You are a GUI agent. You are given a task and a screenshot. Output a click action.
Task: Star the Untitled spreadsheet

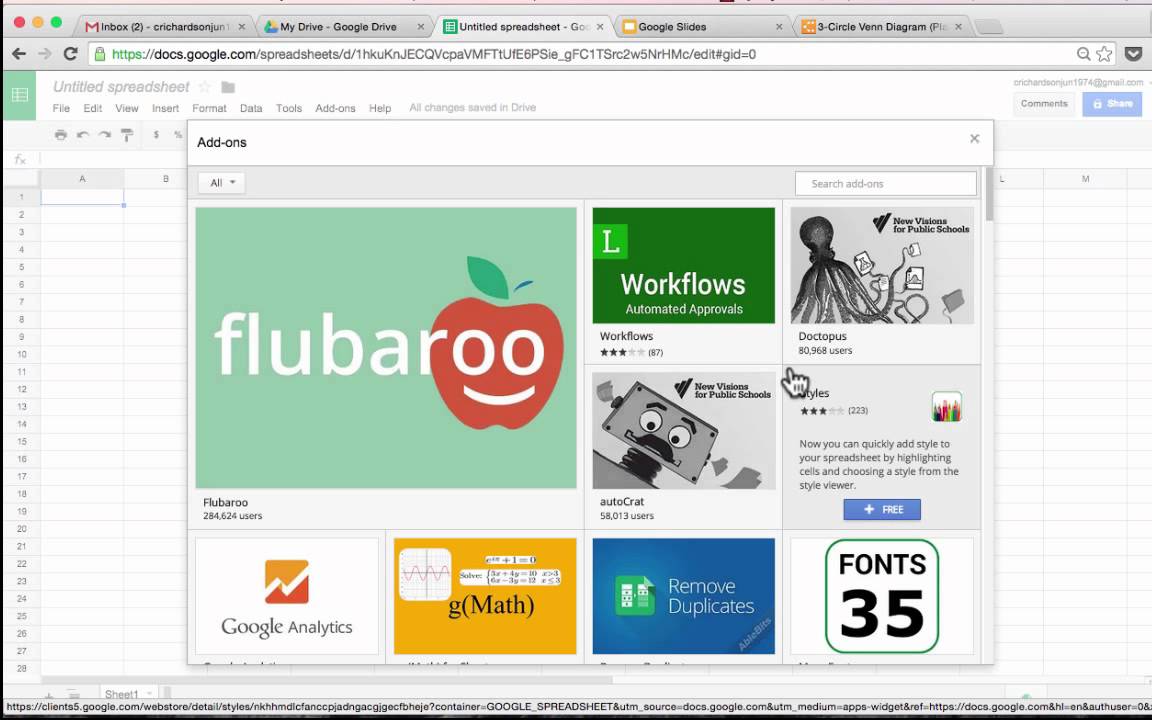[205, 87]
